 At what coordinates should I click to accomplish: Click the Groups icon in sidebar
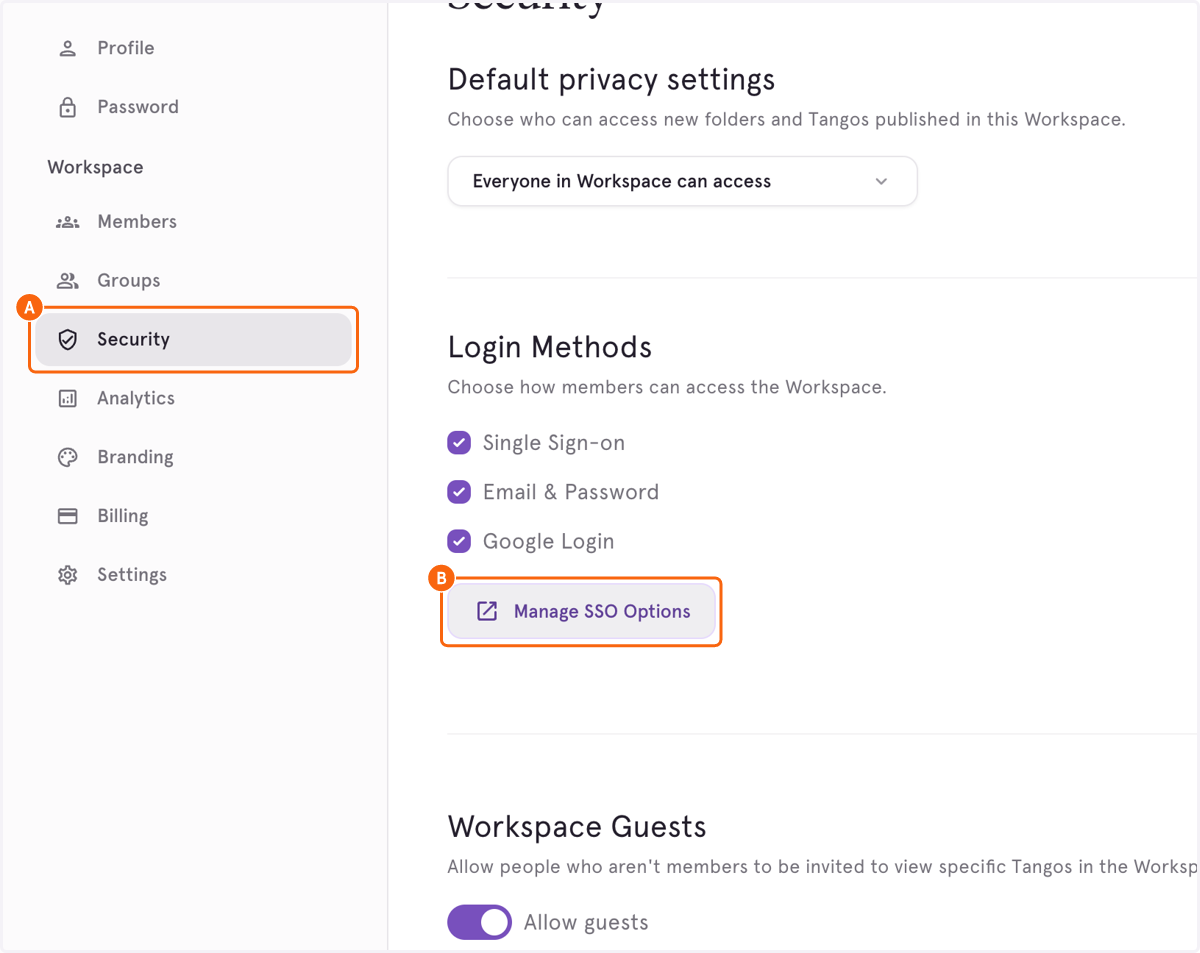click(68, 281)
